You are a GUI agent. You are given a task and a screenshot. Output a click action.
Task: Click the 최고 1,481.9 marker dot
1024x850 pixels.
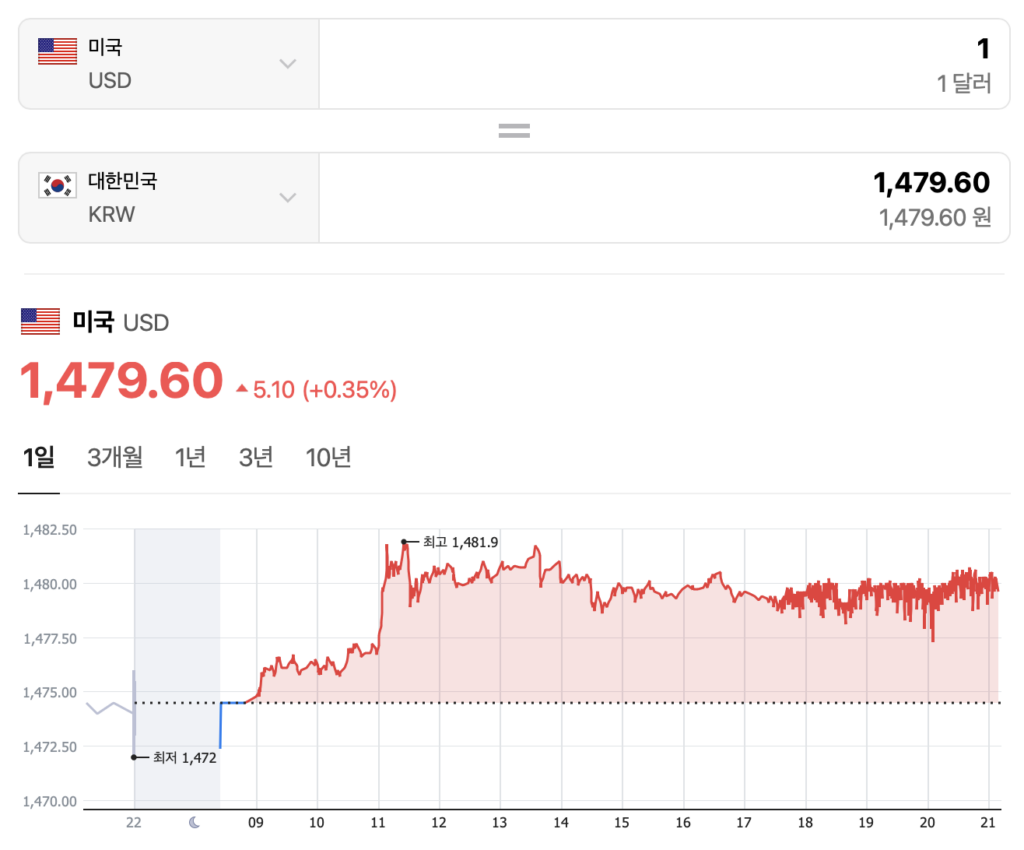tap(404, 540)
